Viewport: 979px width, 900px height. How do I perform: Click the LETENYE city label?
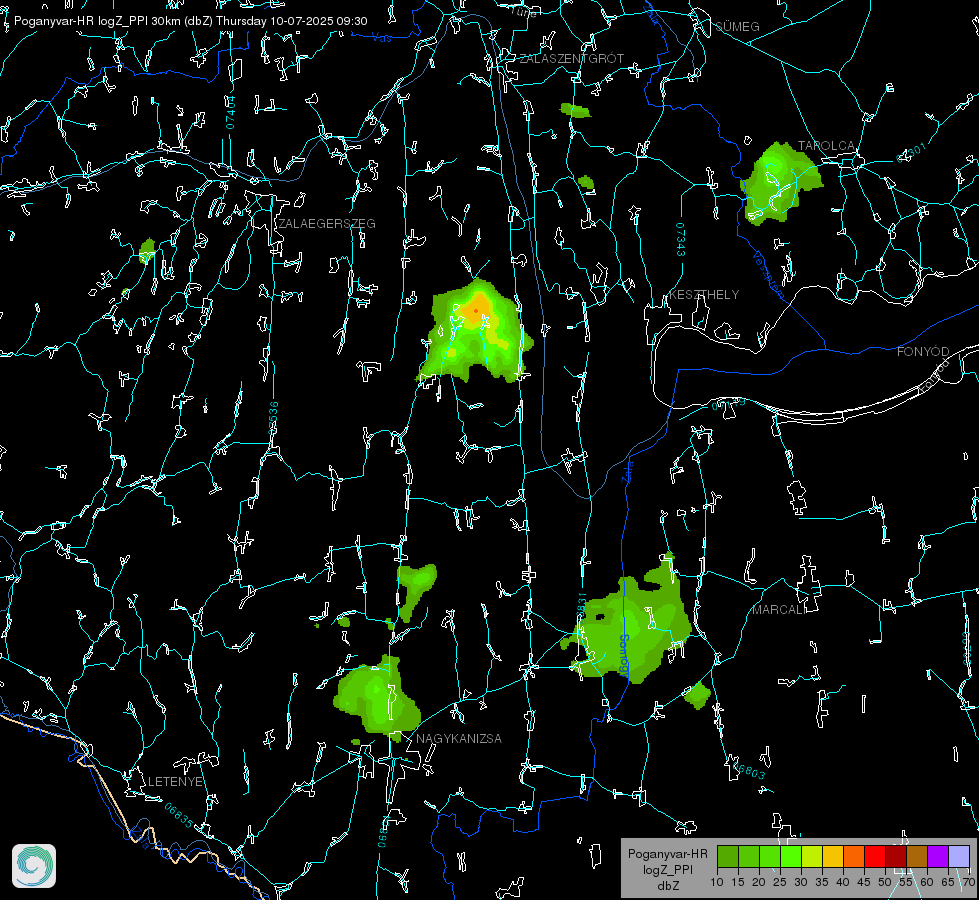pos(175,782)
